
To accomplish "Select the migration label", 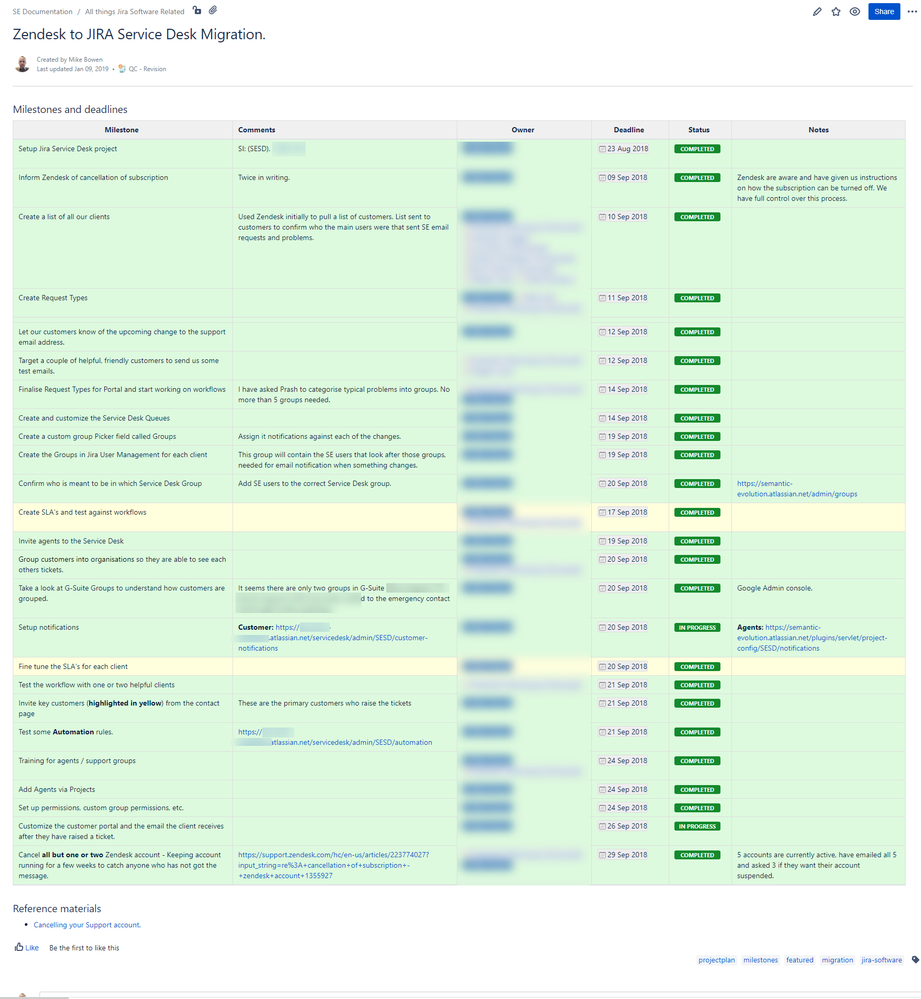I will (837, 960).
